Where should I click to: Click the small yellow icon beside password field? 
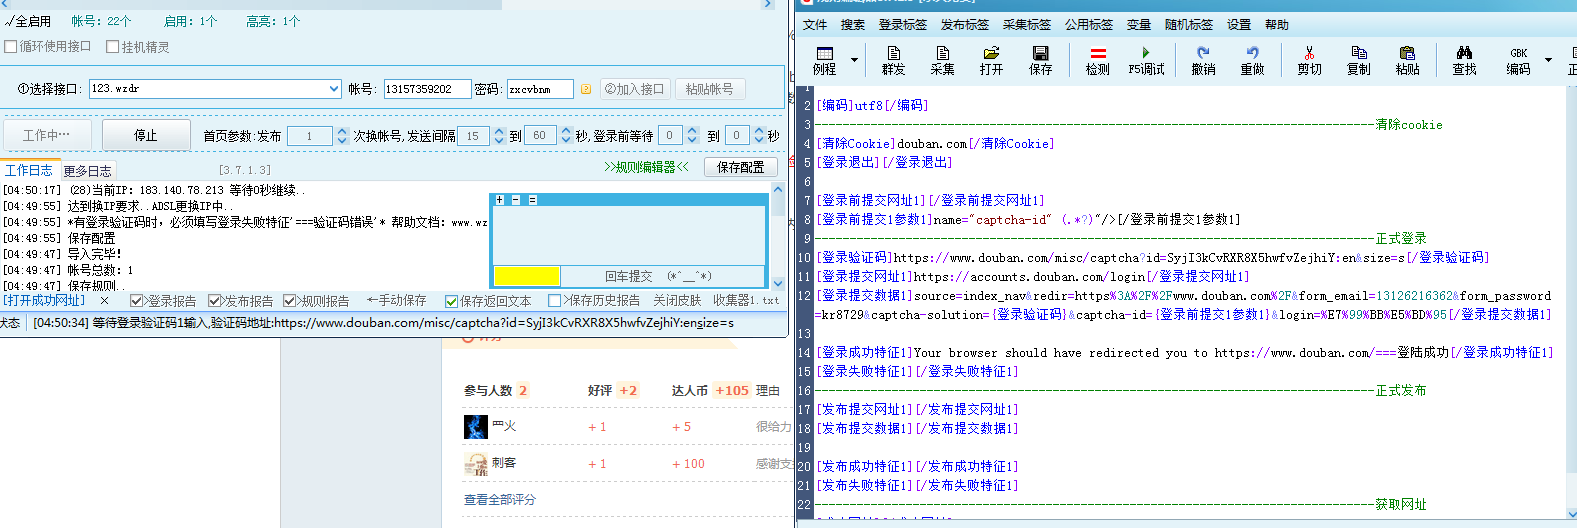pyautogui.click(x=586, y=89)
